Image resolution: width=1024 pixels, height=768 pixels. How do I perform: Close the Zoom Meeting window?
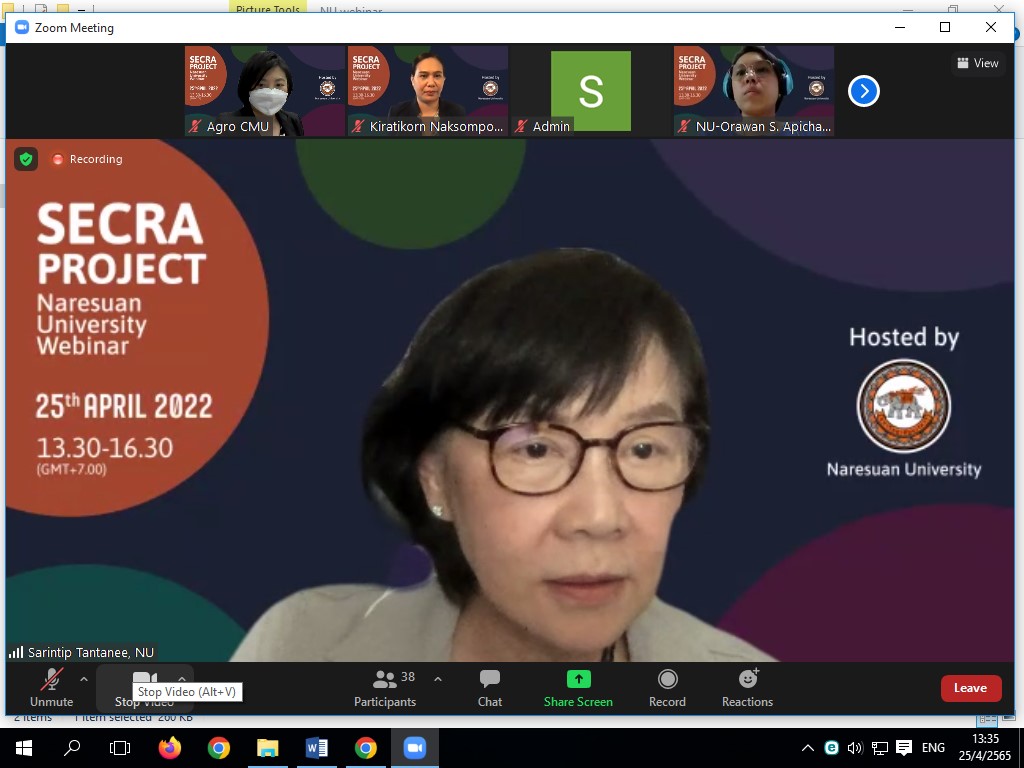click(x=991, y=27)
